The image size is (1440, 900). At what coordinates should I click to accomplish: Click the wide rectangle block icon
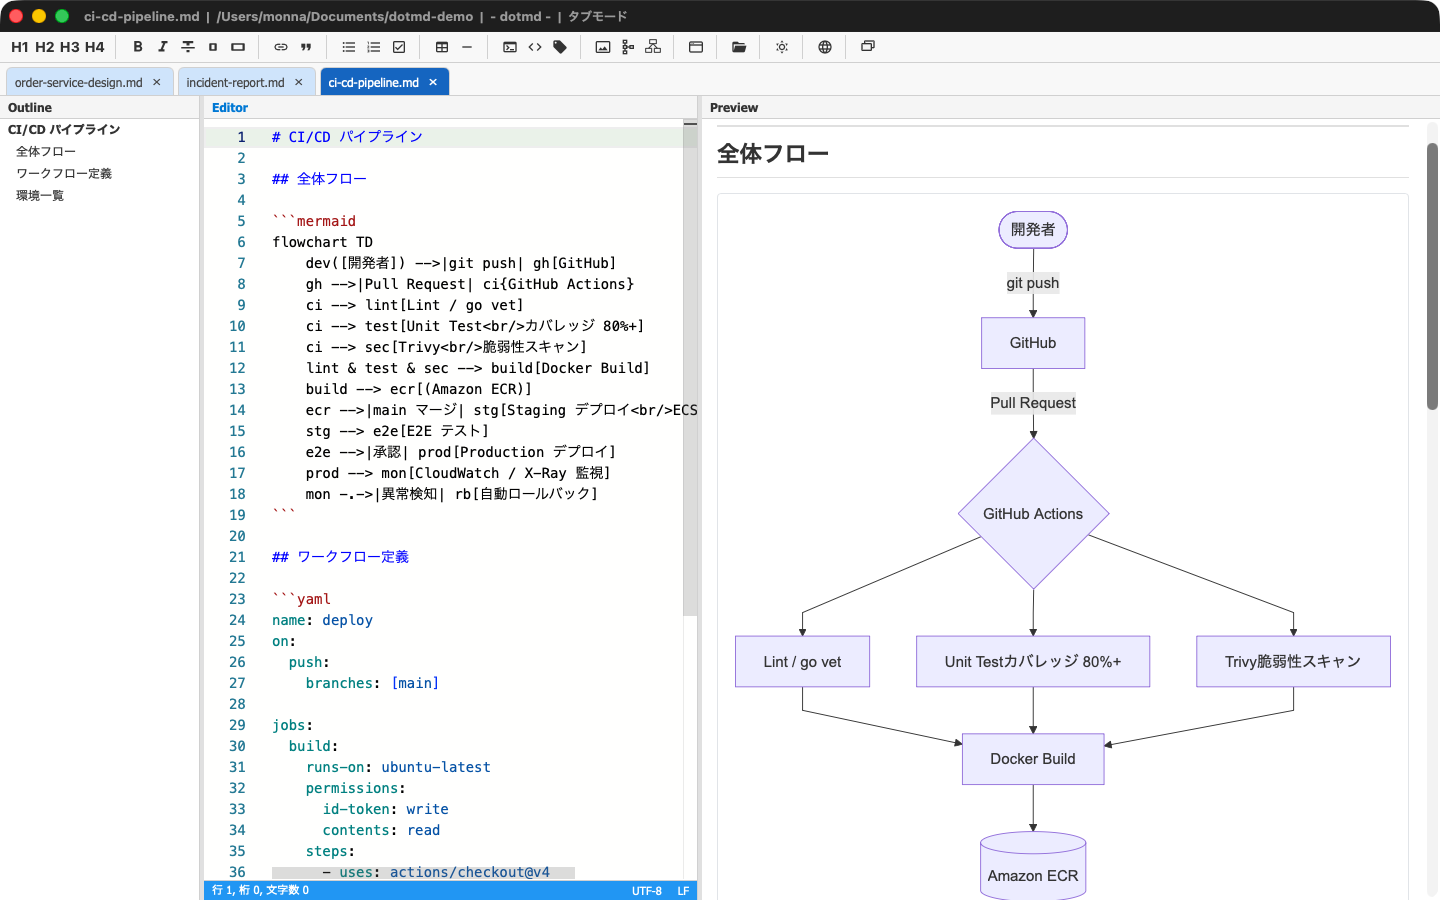[238, 47]
